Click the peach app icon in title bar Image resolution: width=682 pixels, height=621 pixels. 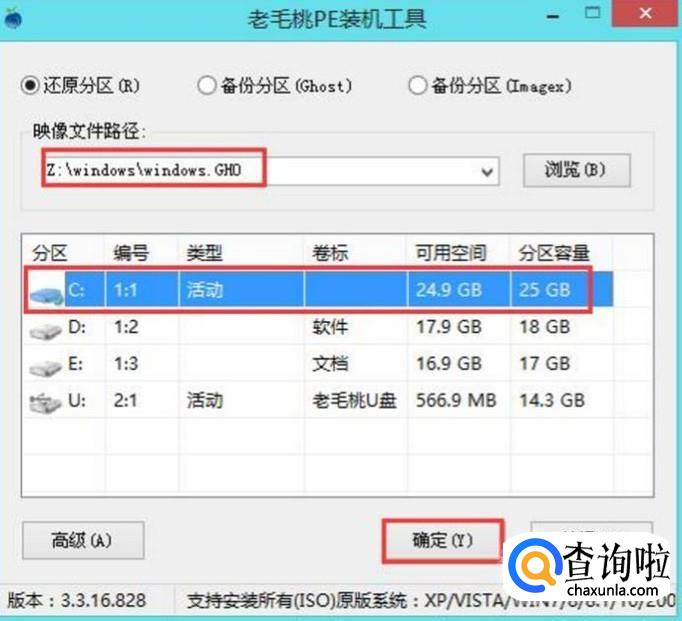pyautogui.click(x=13, y=17)
